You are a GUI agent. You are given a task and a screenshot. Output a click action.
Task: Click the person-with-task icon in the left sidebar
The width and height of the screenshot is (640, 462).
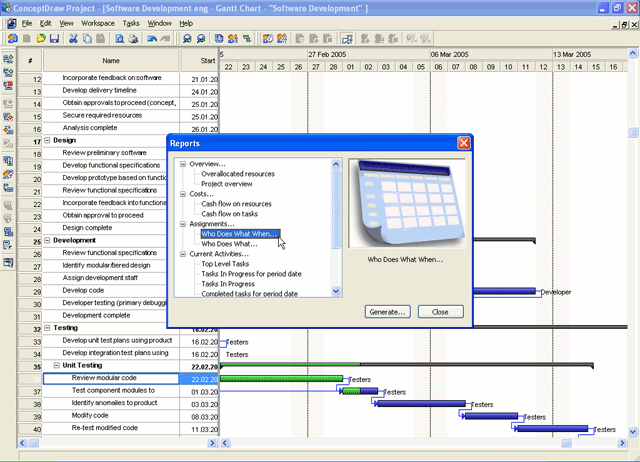[x=8, y=174]
